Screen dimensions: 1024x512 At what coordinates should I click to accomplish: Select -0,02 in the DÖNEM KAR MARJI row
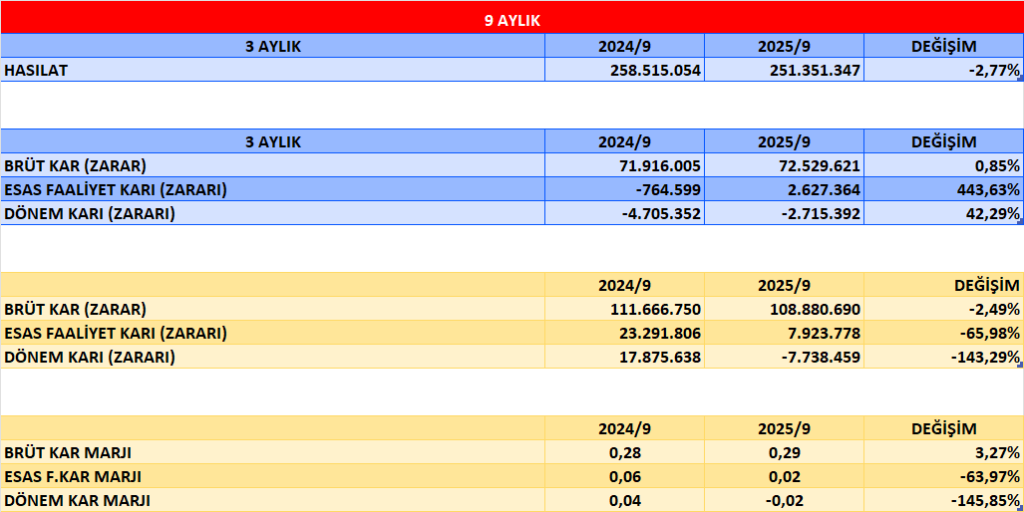784,500
